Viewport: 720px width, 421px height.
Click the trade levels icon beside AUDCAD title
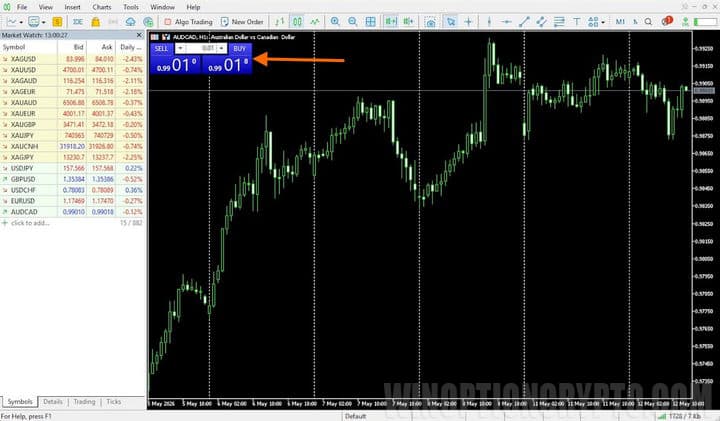point(166,37)
